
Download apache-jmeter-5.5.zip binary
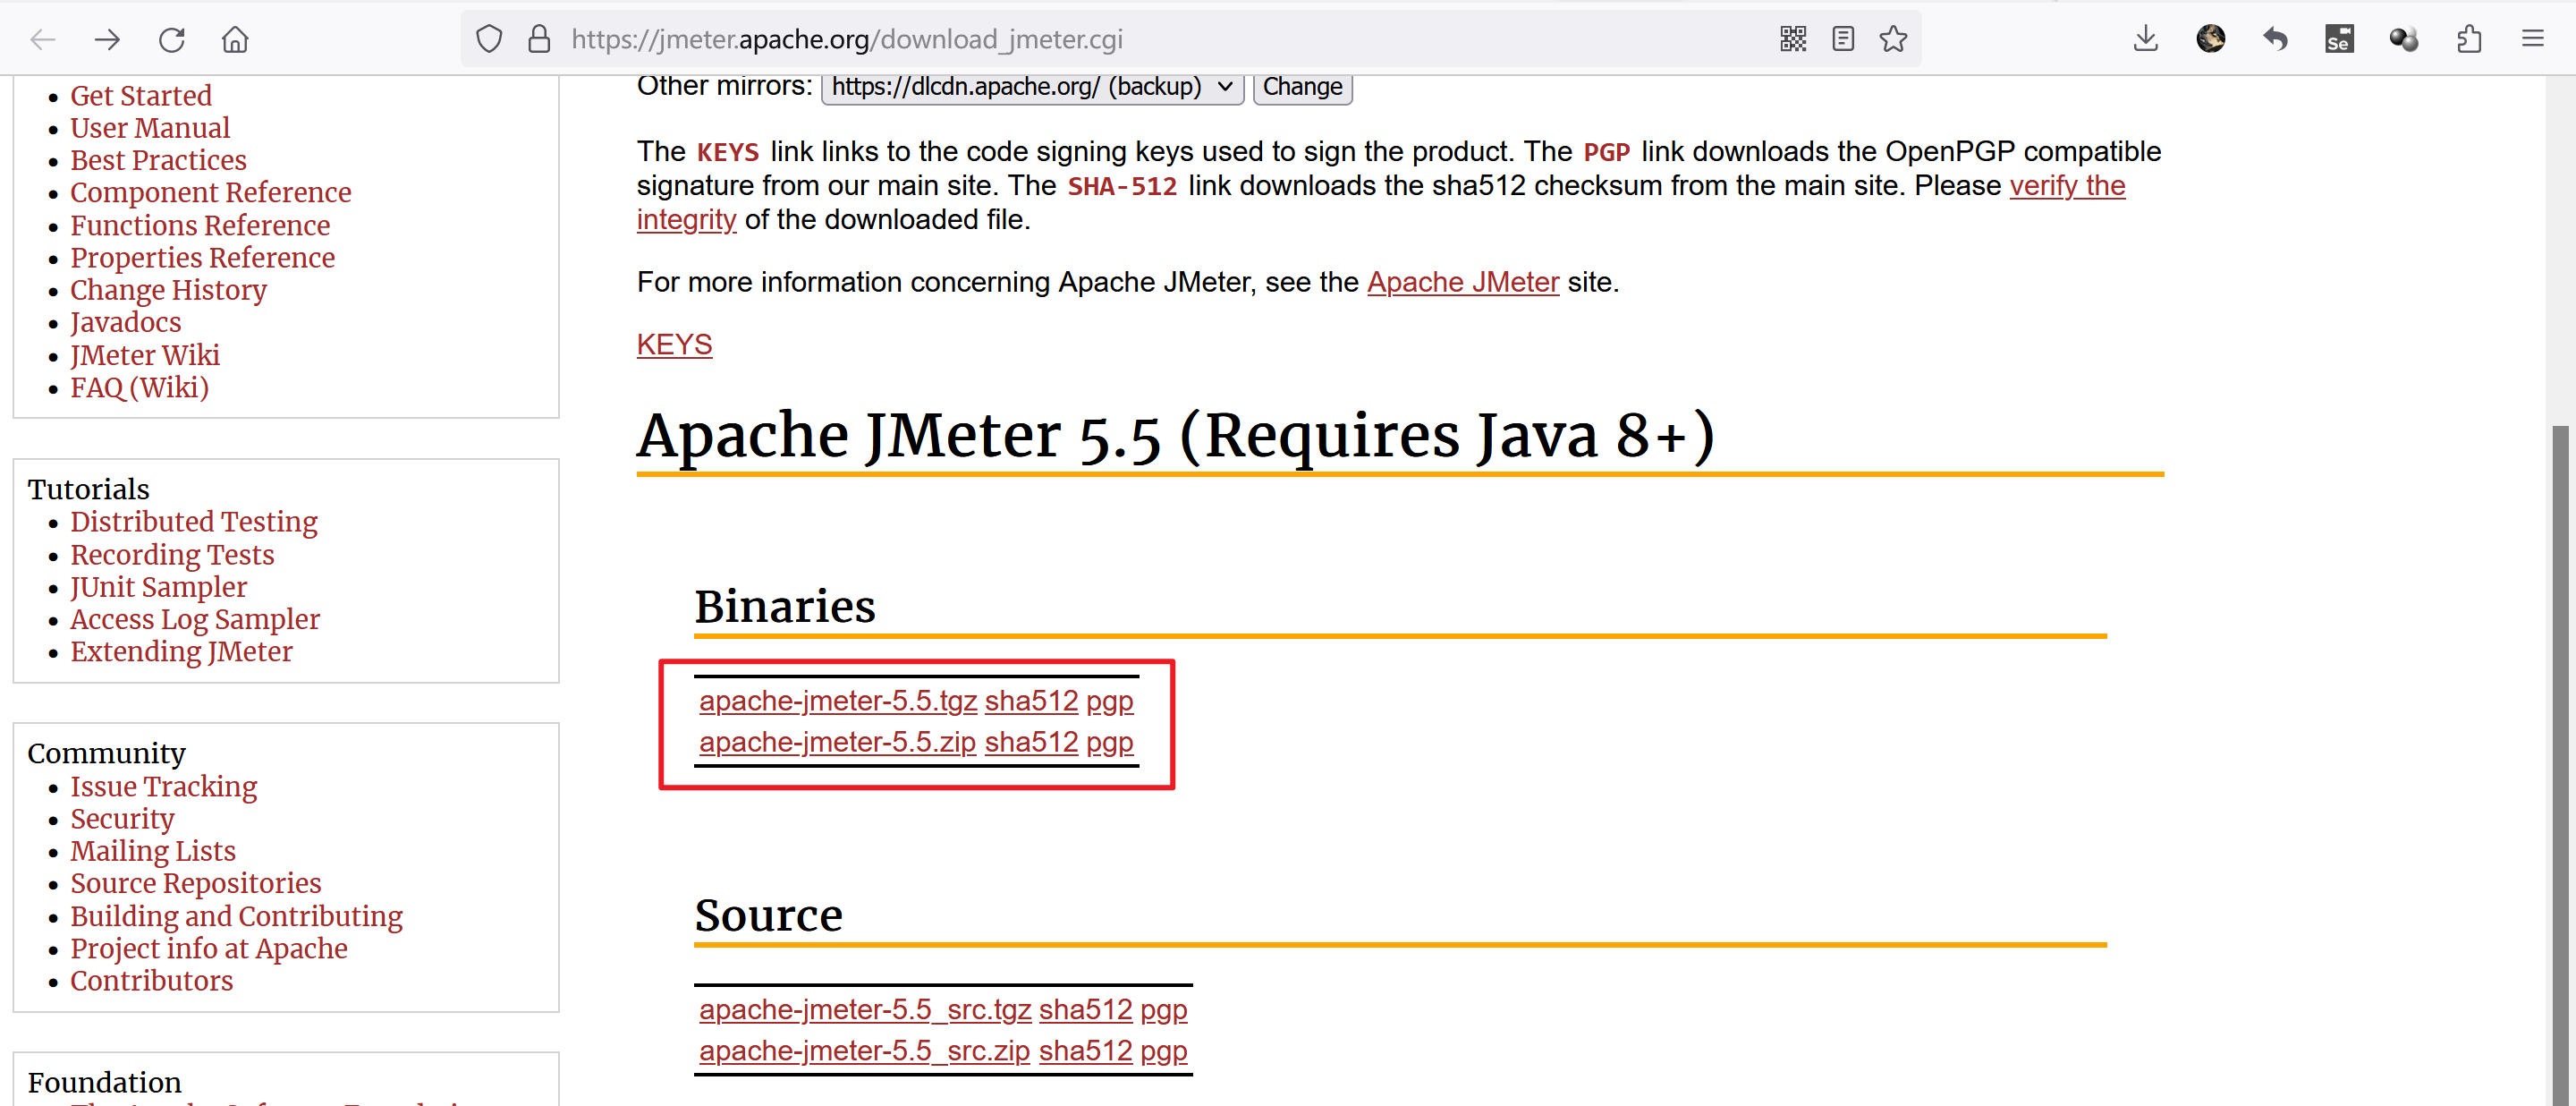point(837,742)
